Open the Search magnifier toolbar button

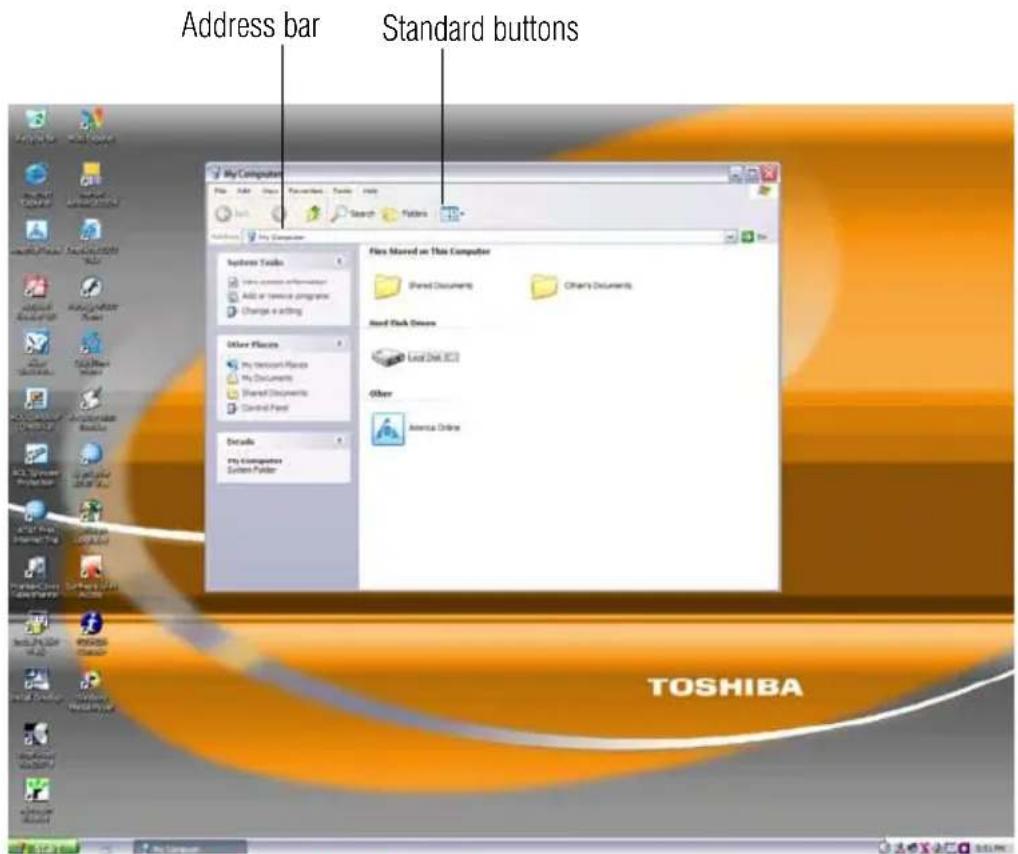(352, 213)
